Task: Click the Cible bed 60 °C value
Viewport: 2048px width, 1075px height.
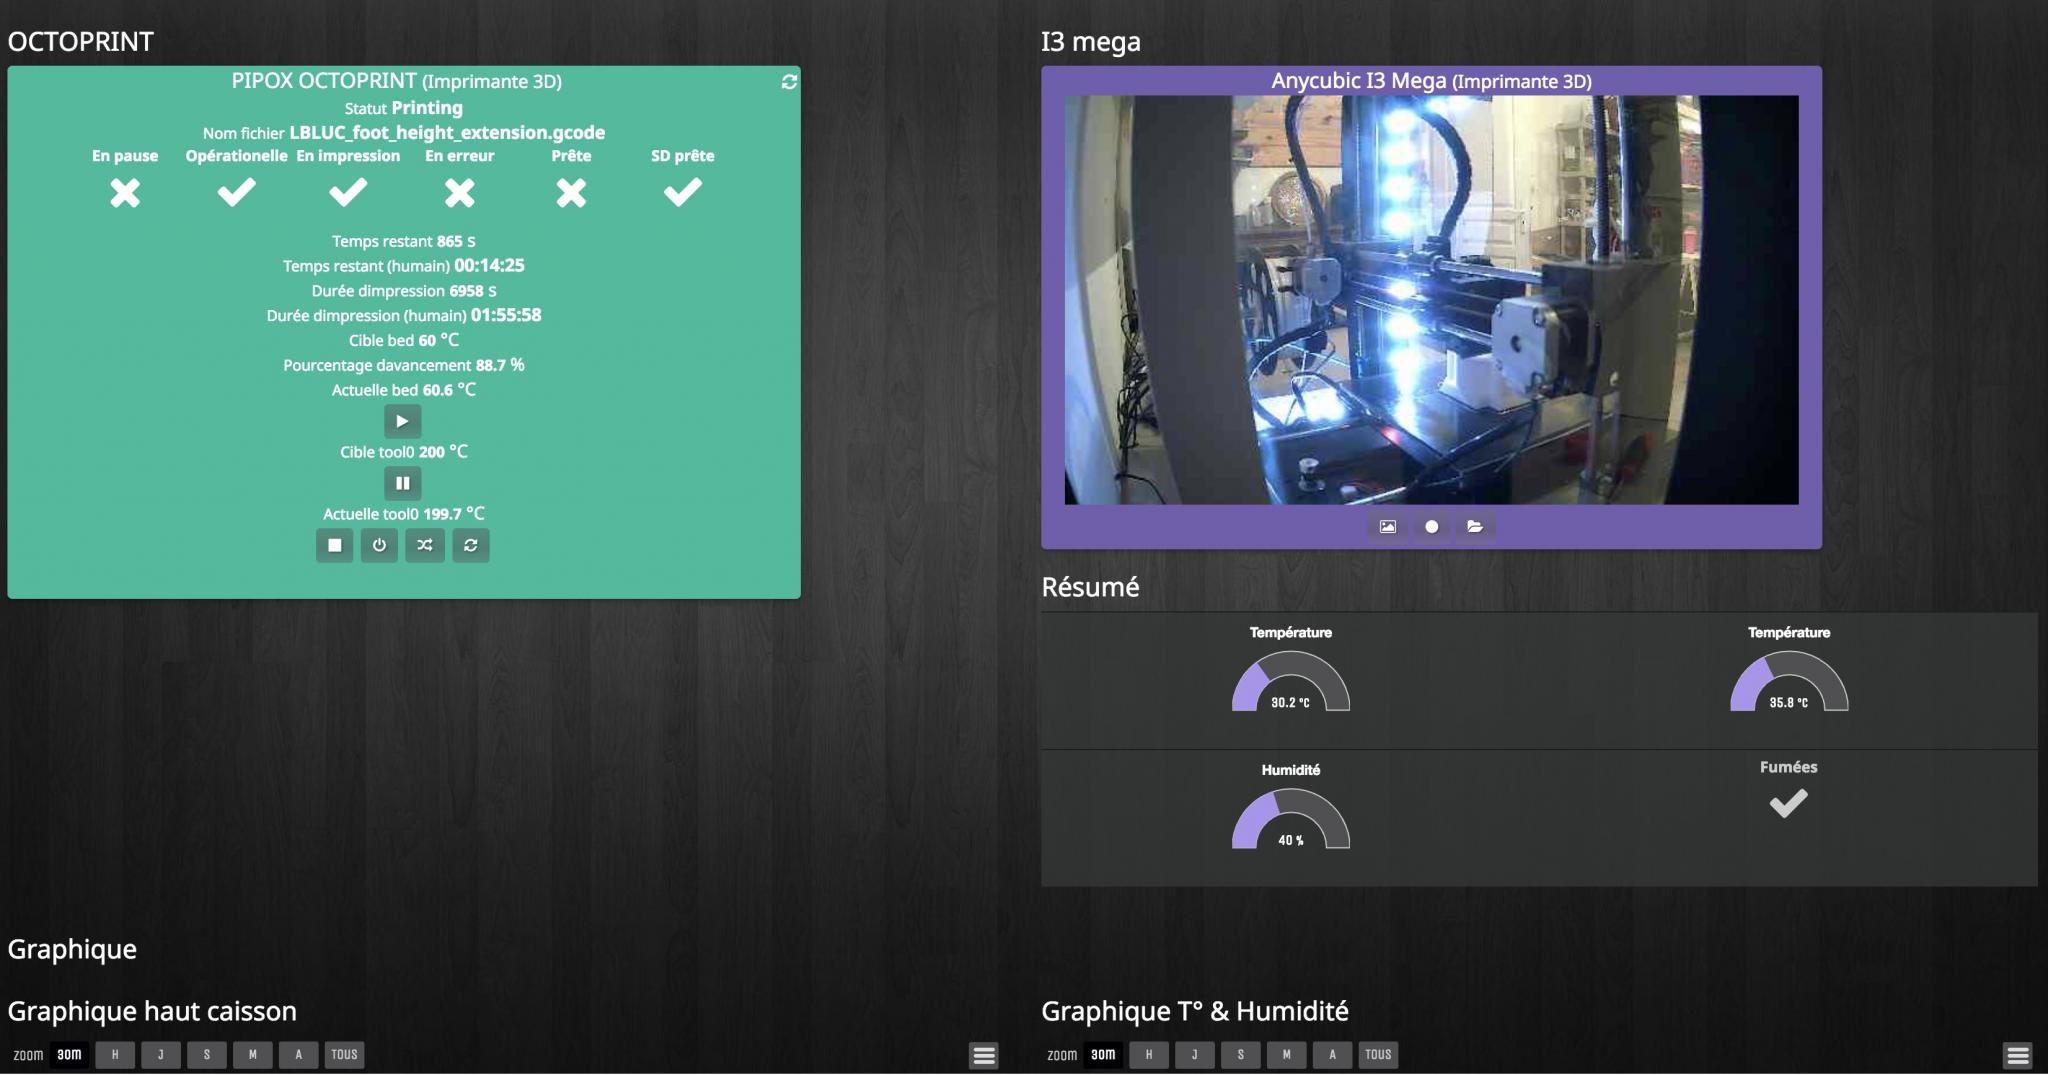Action: [x=439, y=340]
